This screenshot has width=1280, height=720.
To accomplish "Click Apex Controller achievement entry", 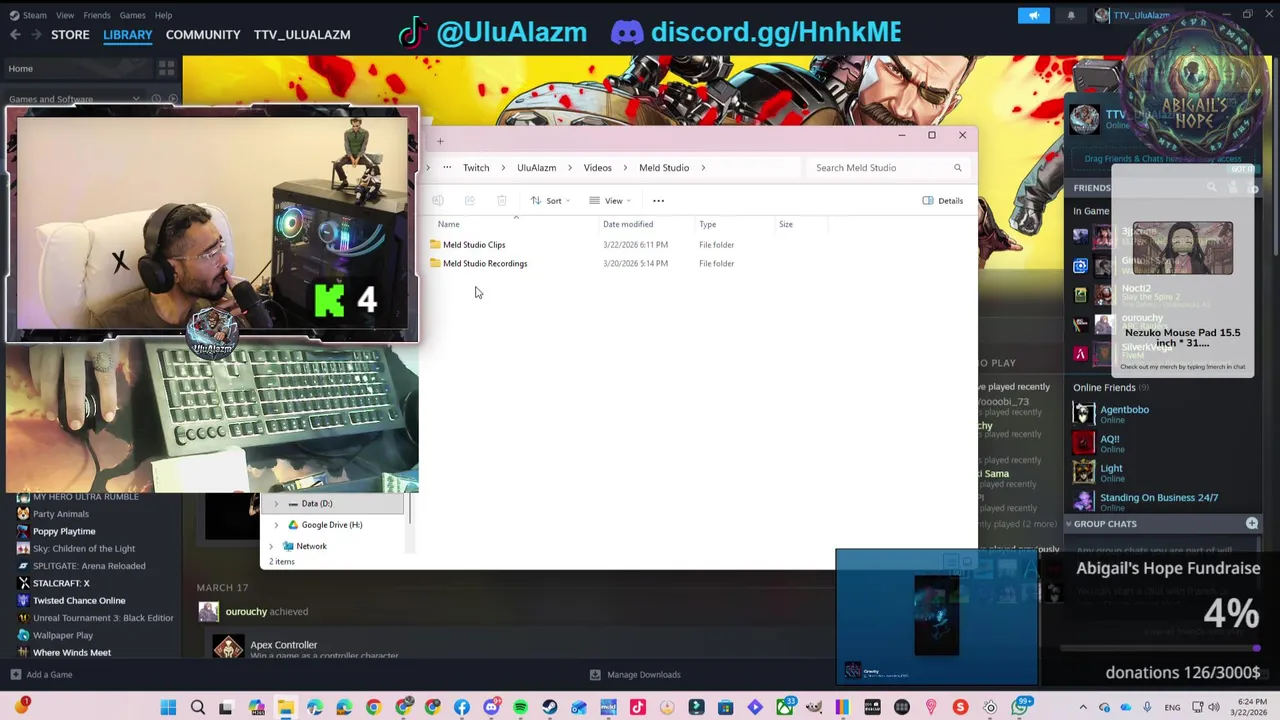I will pos(283,645).
